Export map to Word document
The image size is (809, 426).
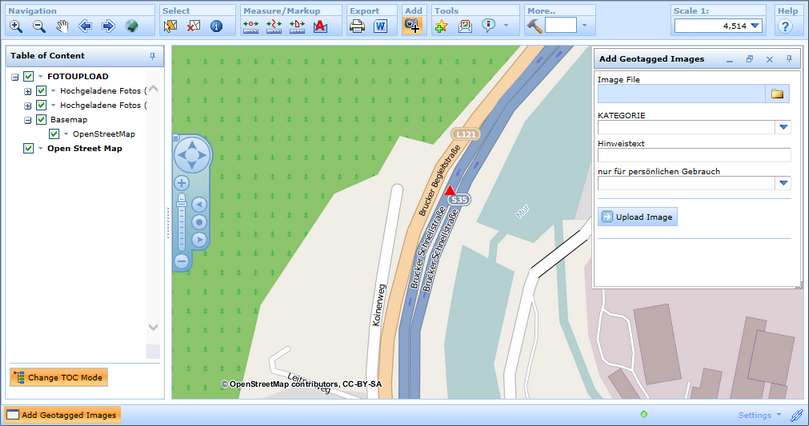coord(381,27)
